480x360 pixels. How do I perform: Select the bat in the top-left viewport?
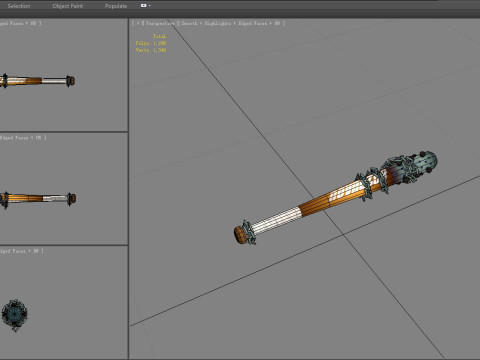pos(37,81)
